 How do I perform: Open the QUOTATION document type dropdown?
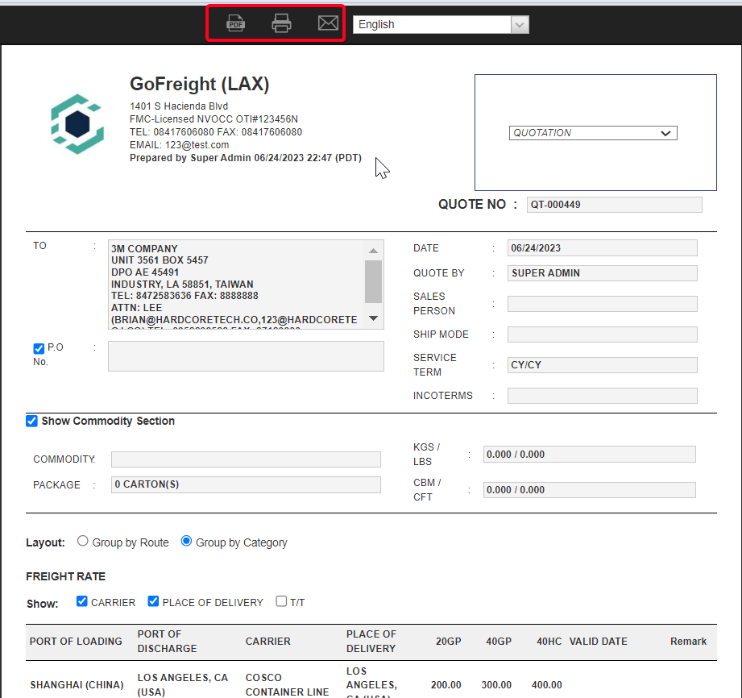pyautogui.click(x=593, y=133)
